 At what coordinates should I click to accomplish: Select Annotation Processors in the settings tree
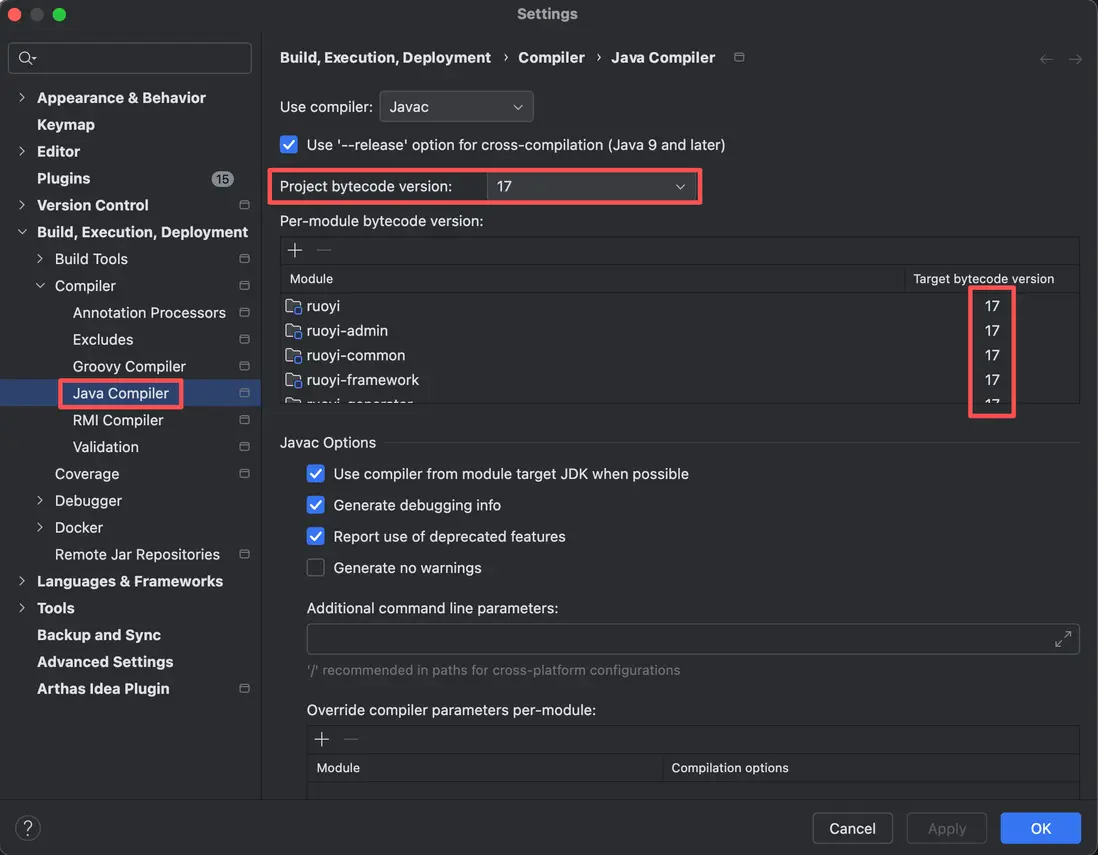pyautogui.click(x=149, y=313)
